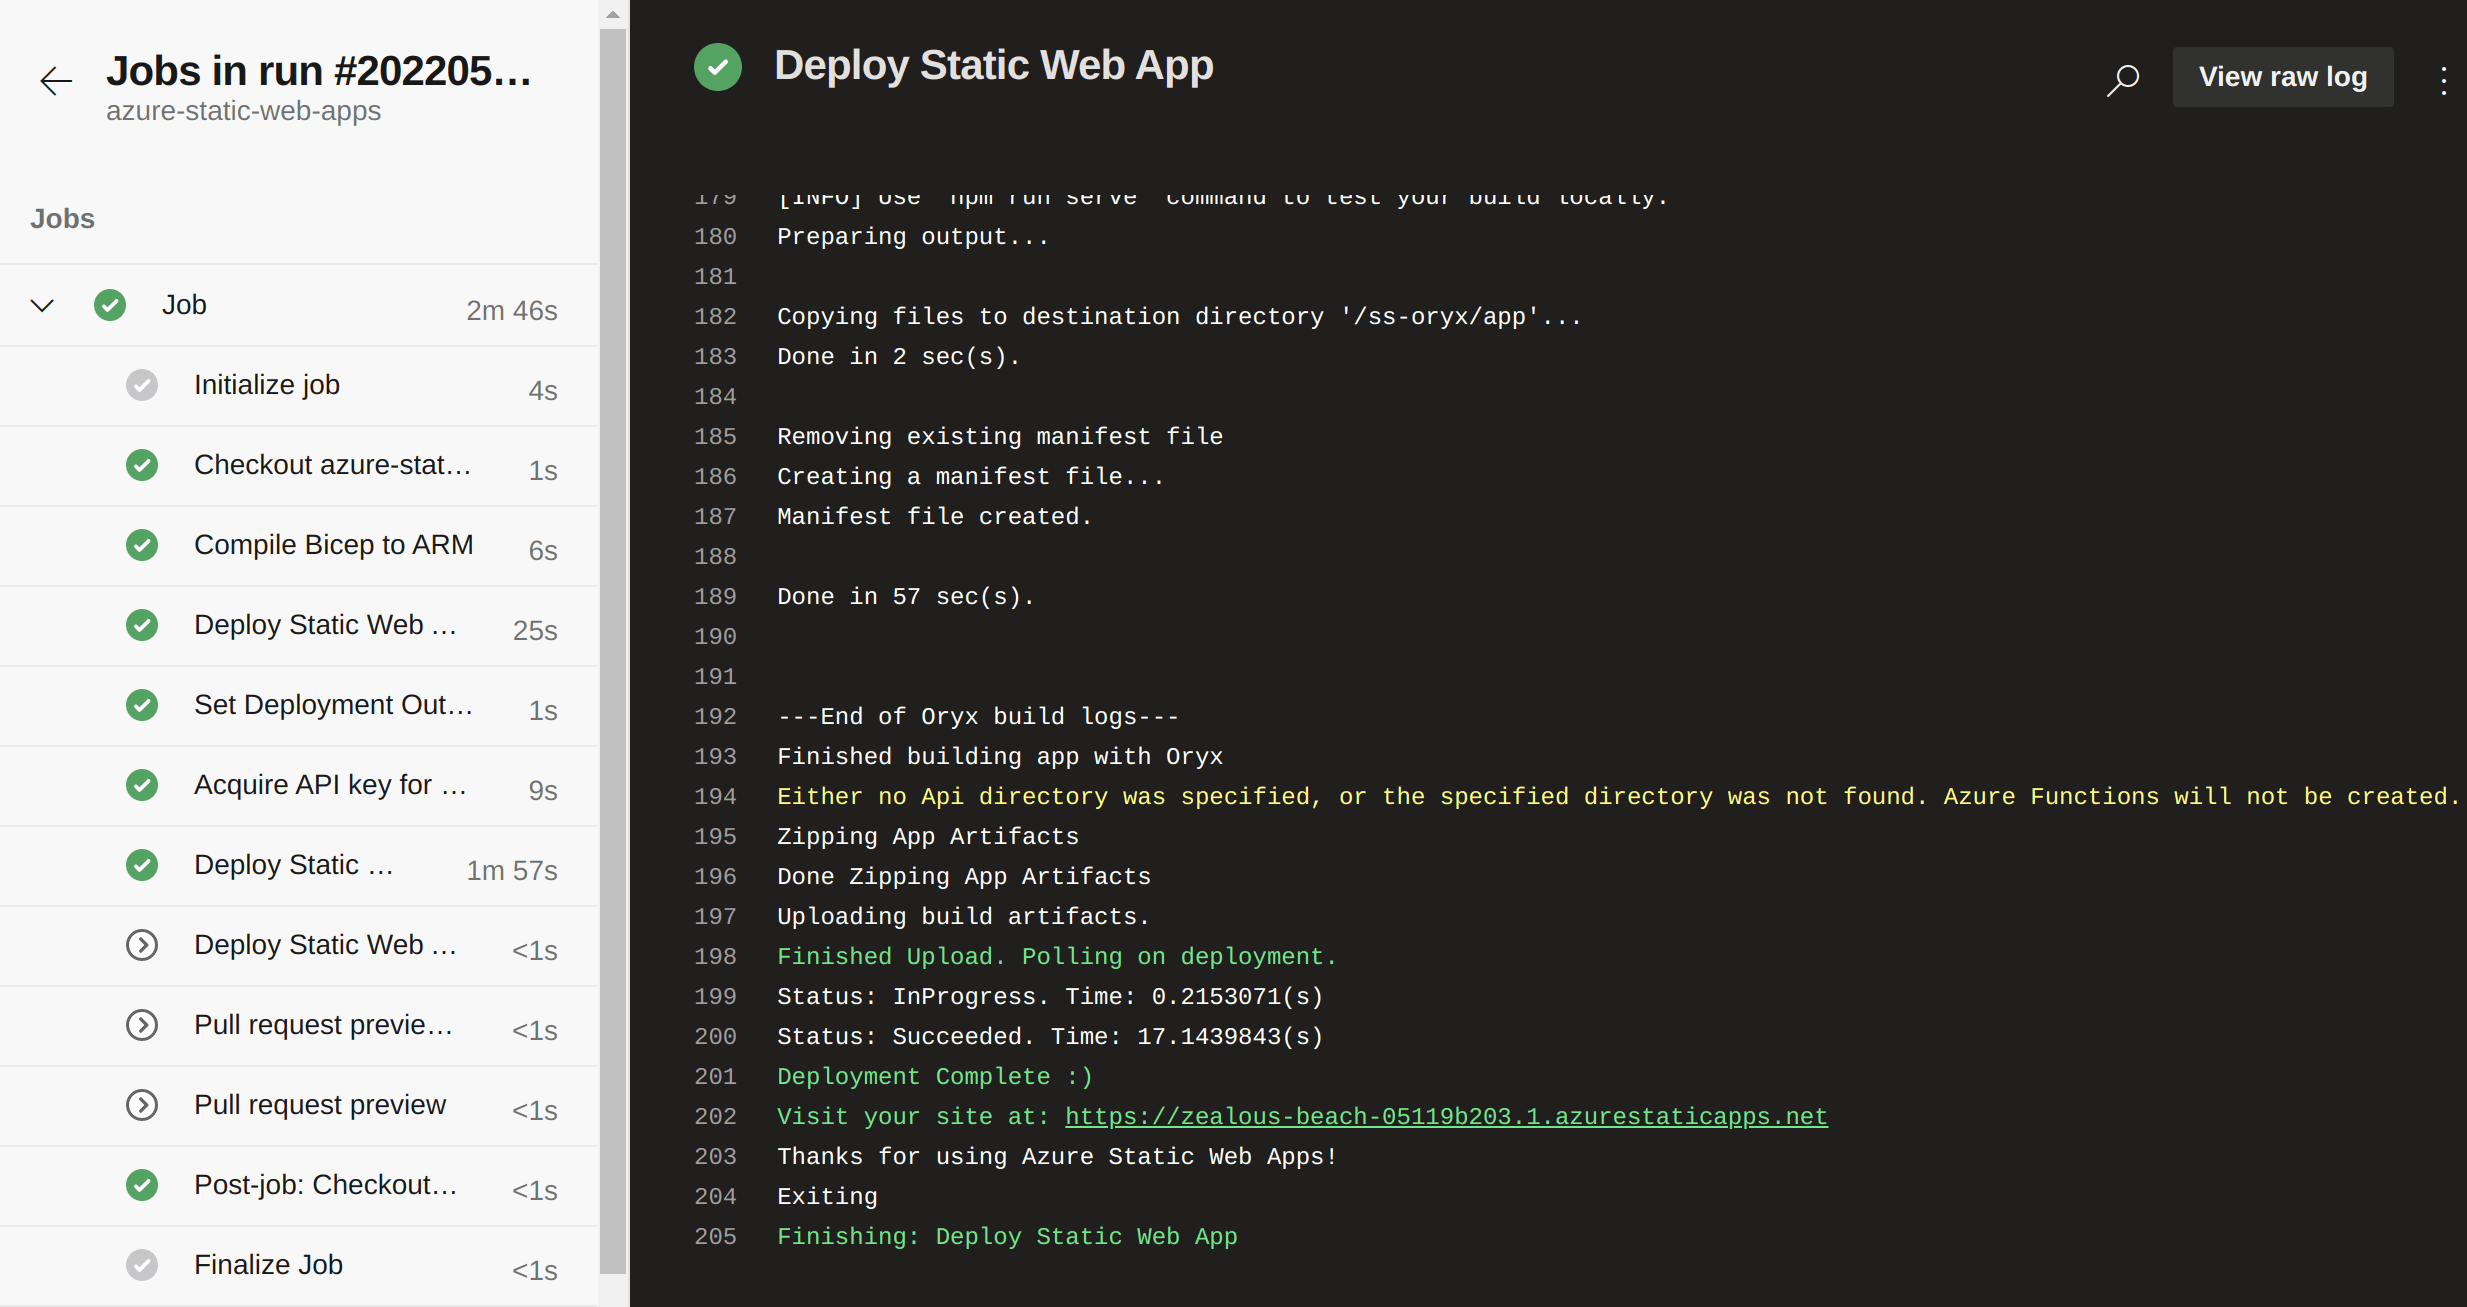Click the Finishing: Deploy Static Web App line
The height and width of the screenshot is (1307, 2467).
pyautogui.click(x=1007, y=1237)
